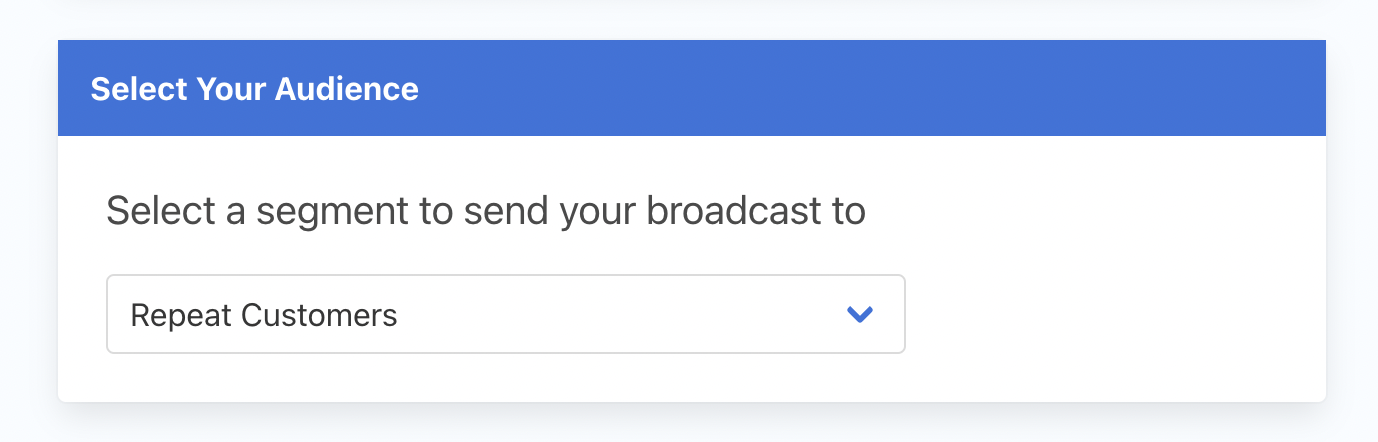This screenshot has width=1378, height=442.
Task: Click the word 'Customers' inside the dropdown
Action: tap(320, 316)
